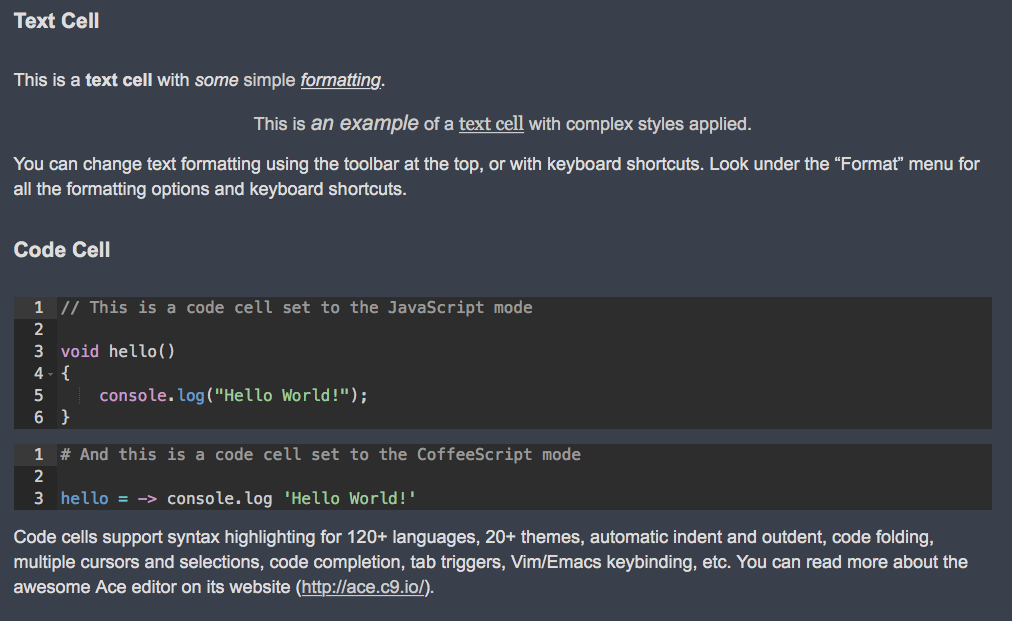Click the "void hello()" code line
This screenshot has height=621, width=1012.
(x=118, y=352)
